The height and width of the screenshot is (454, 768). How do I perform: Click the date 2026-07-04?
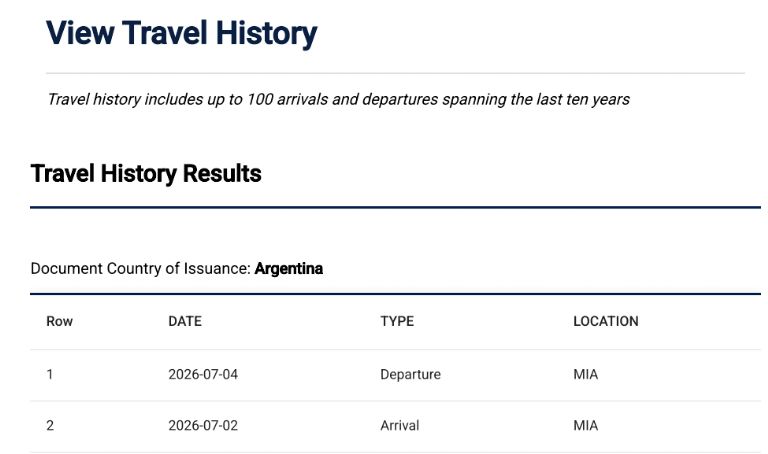pyautogui.click(x=203, y=375)
